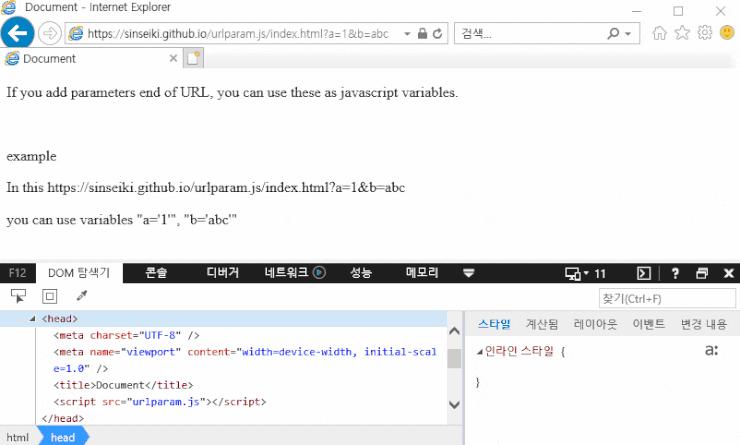Click the network capture play icon

tap(320, 273)
